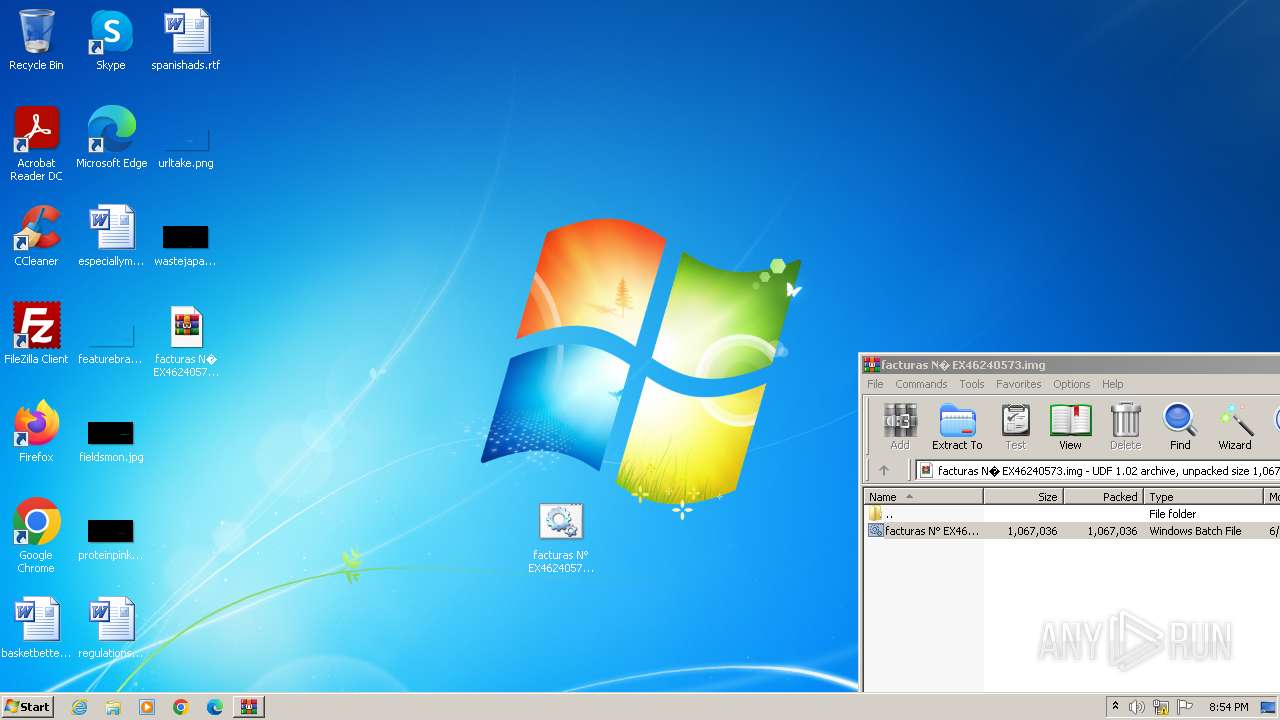This screenshot has height=720, width=1280.
Task: Select the Skype desktop shortcut
Action: pyautogui.click(x=111, y=40)
